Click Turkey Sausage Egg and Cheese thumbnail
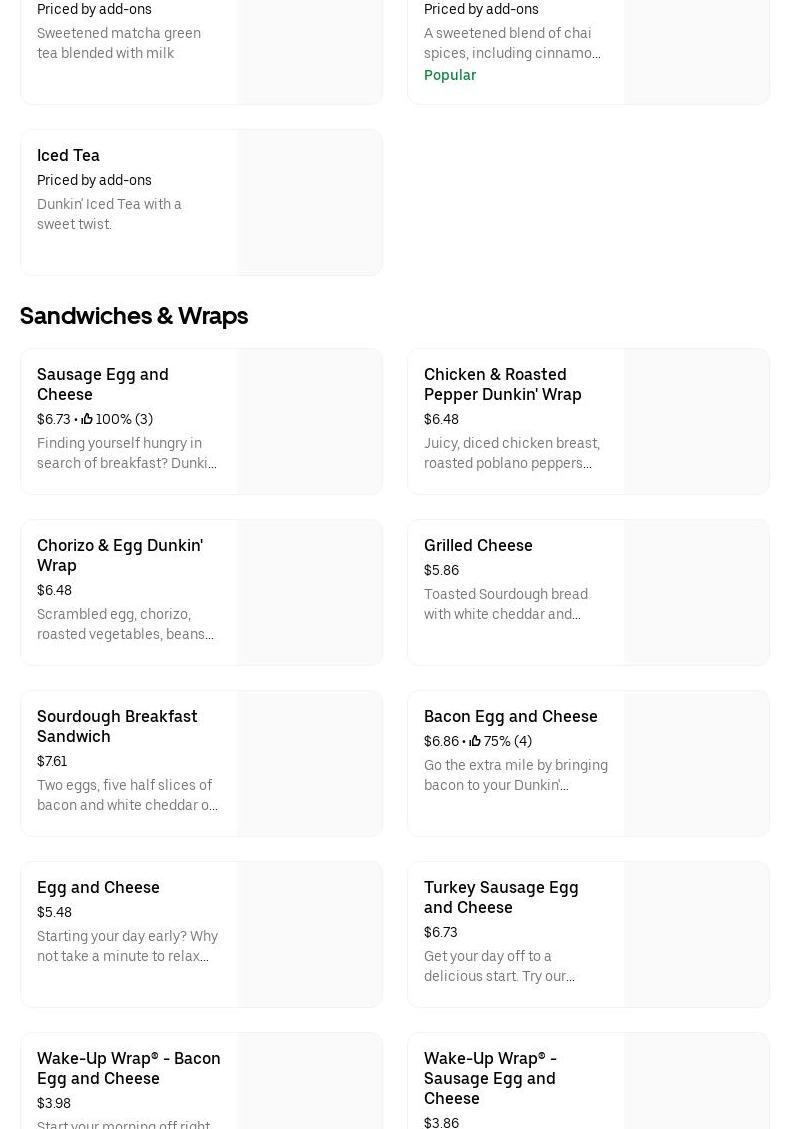Viewport: 804px width, 1129px height. click(696, 934)
